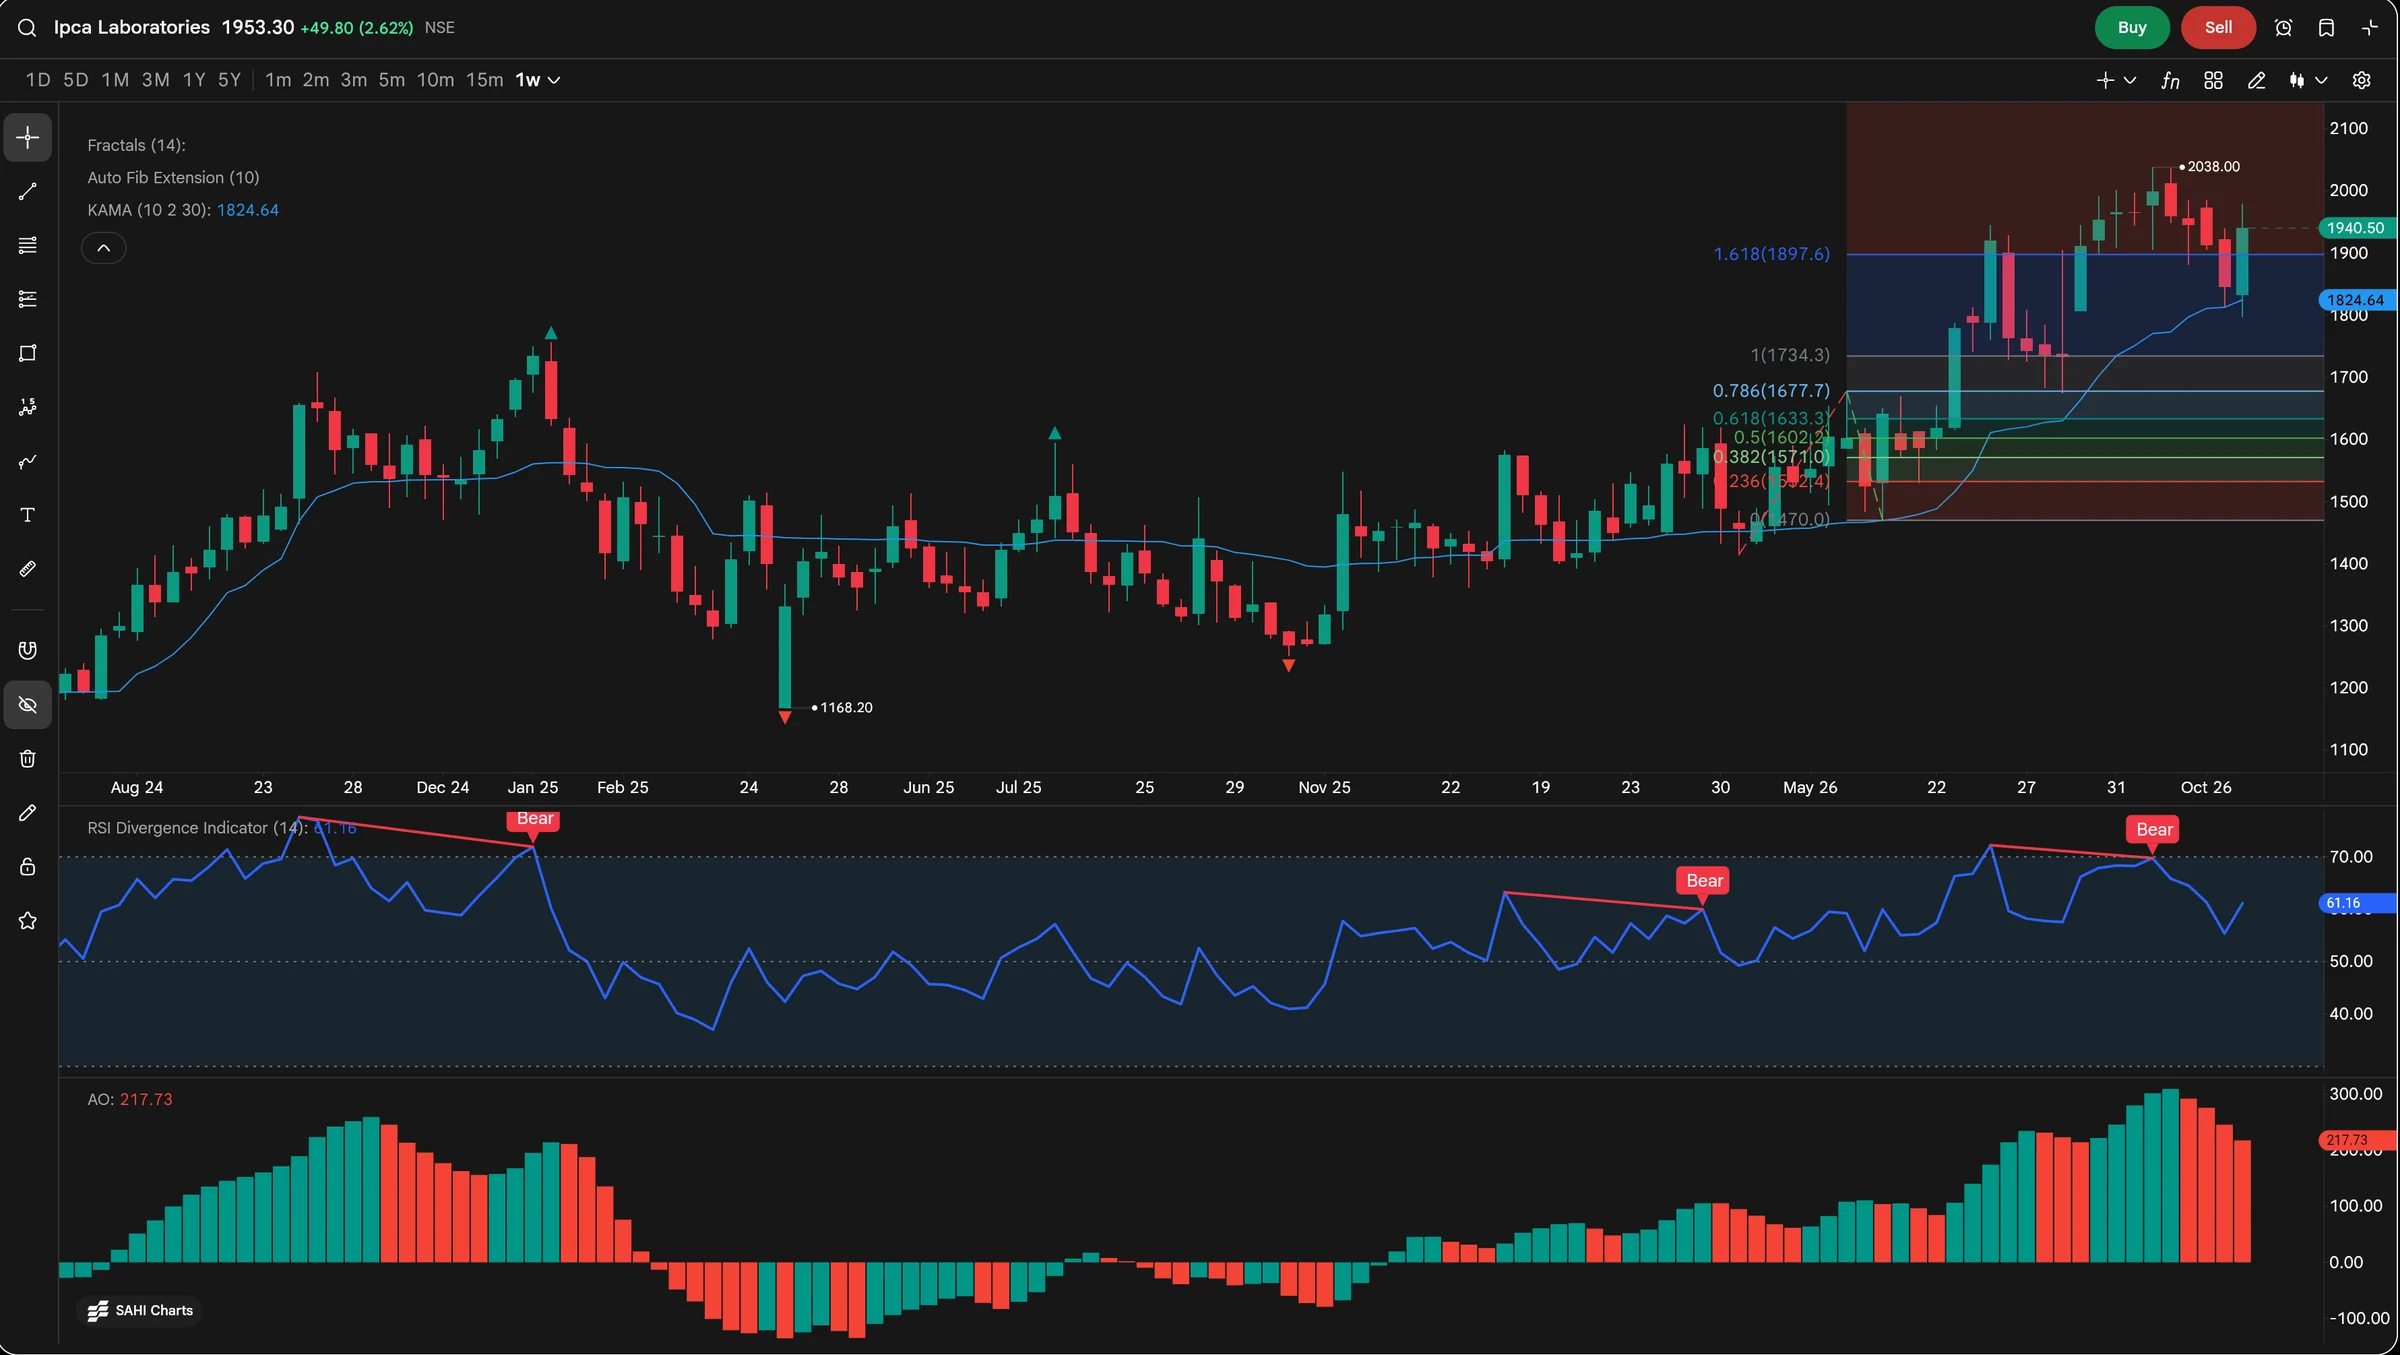Toggle magnet snap mode
Viewport: 2400px width, 1355px height.
(28, 651)
